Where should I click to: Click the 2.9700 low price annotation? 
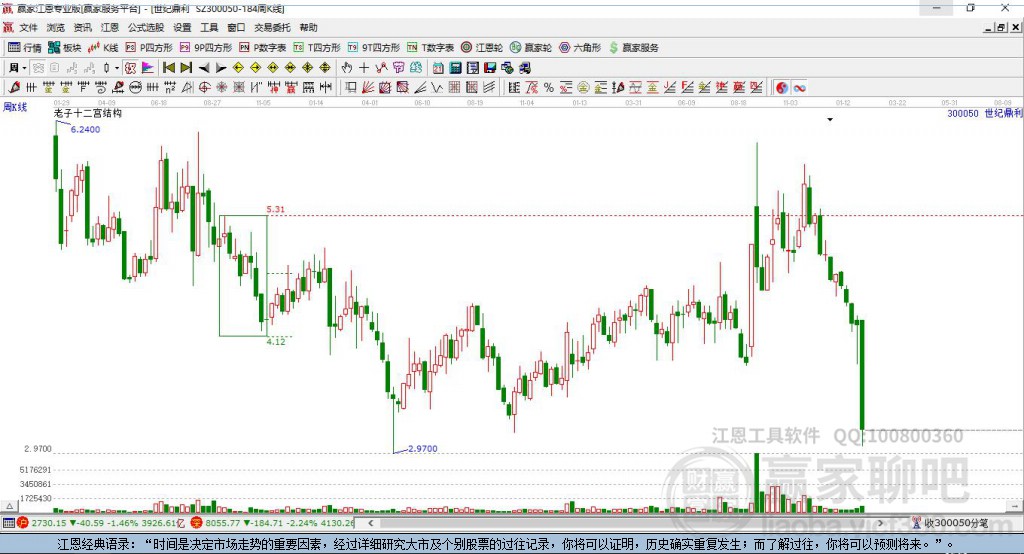(423, 449)
